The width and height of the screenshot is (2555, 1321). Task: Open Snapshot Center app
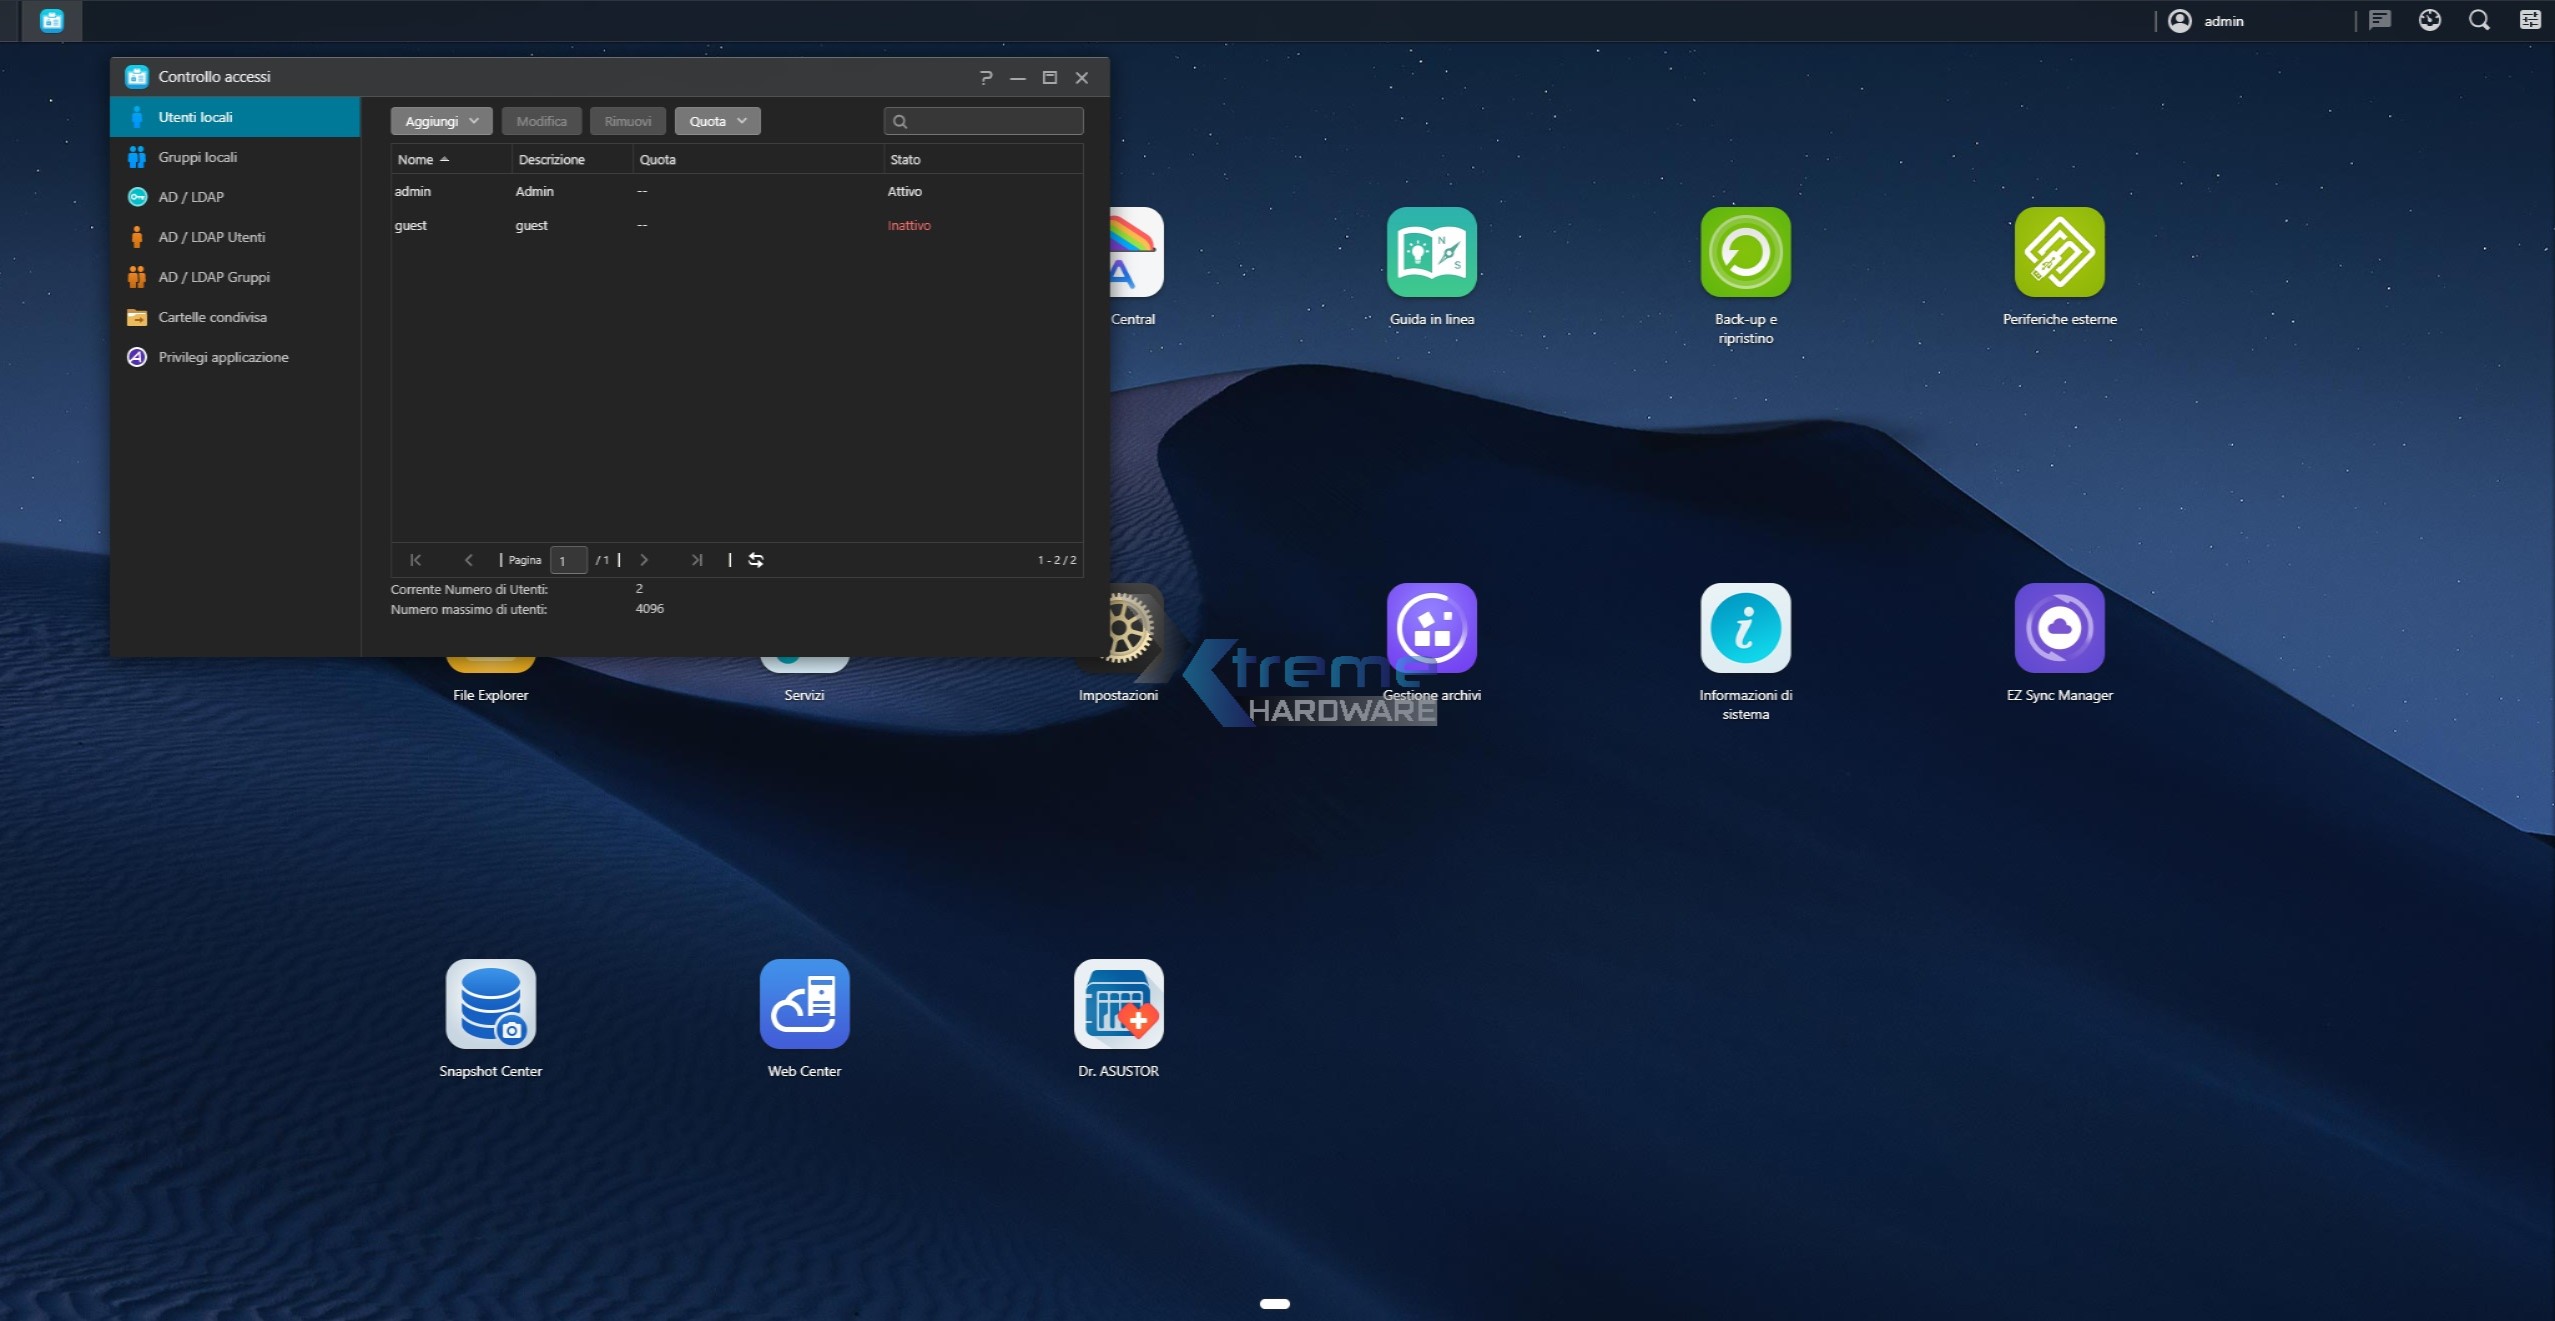[490, 1004]
